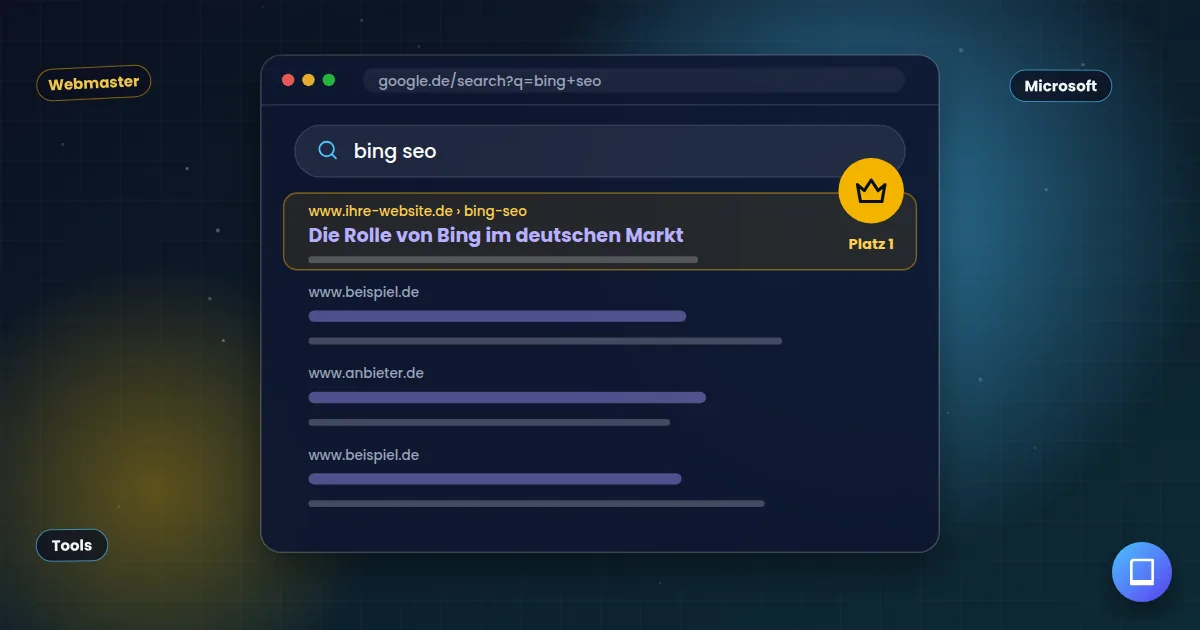
Task: Open the www.anbieter.de result
Action: 366,373
